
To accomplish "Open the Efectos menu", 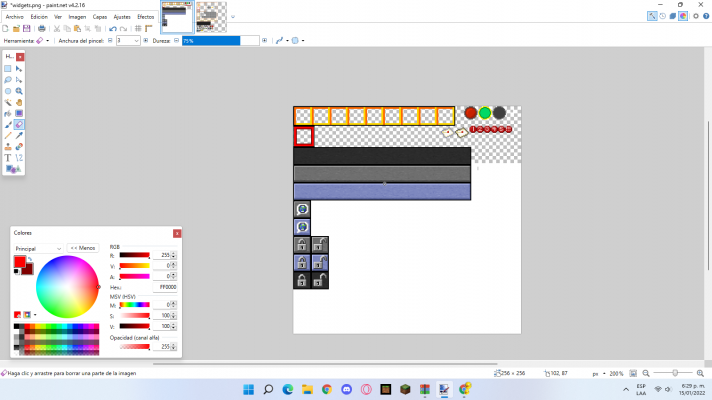I will coord(145,17).
